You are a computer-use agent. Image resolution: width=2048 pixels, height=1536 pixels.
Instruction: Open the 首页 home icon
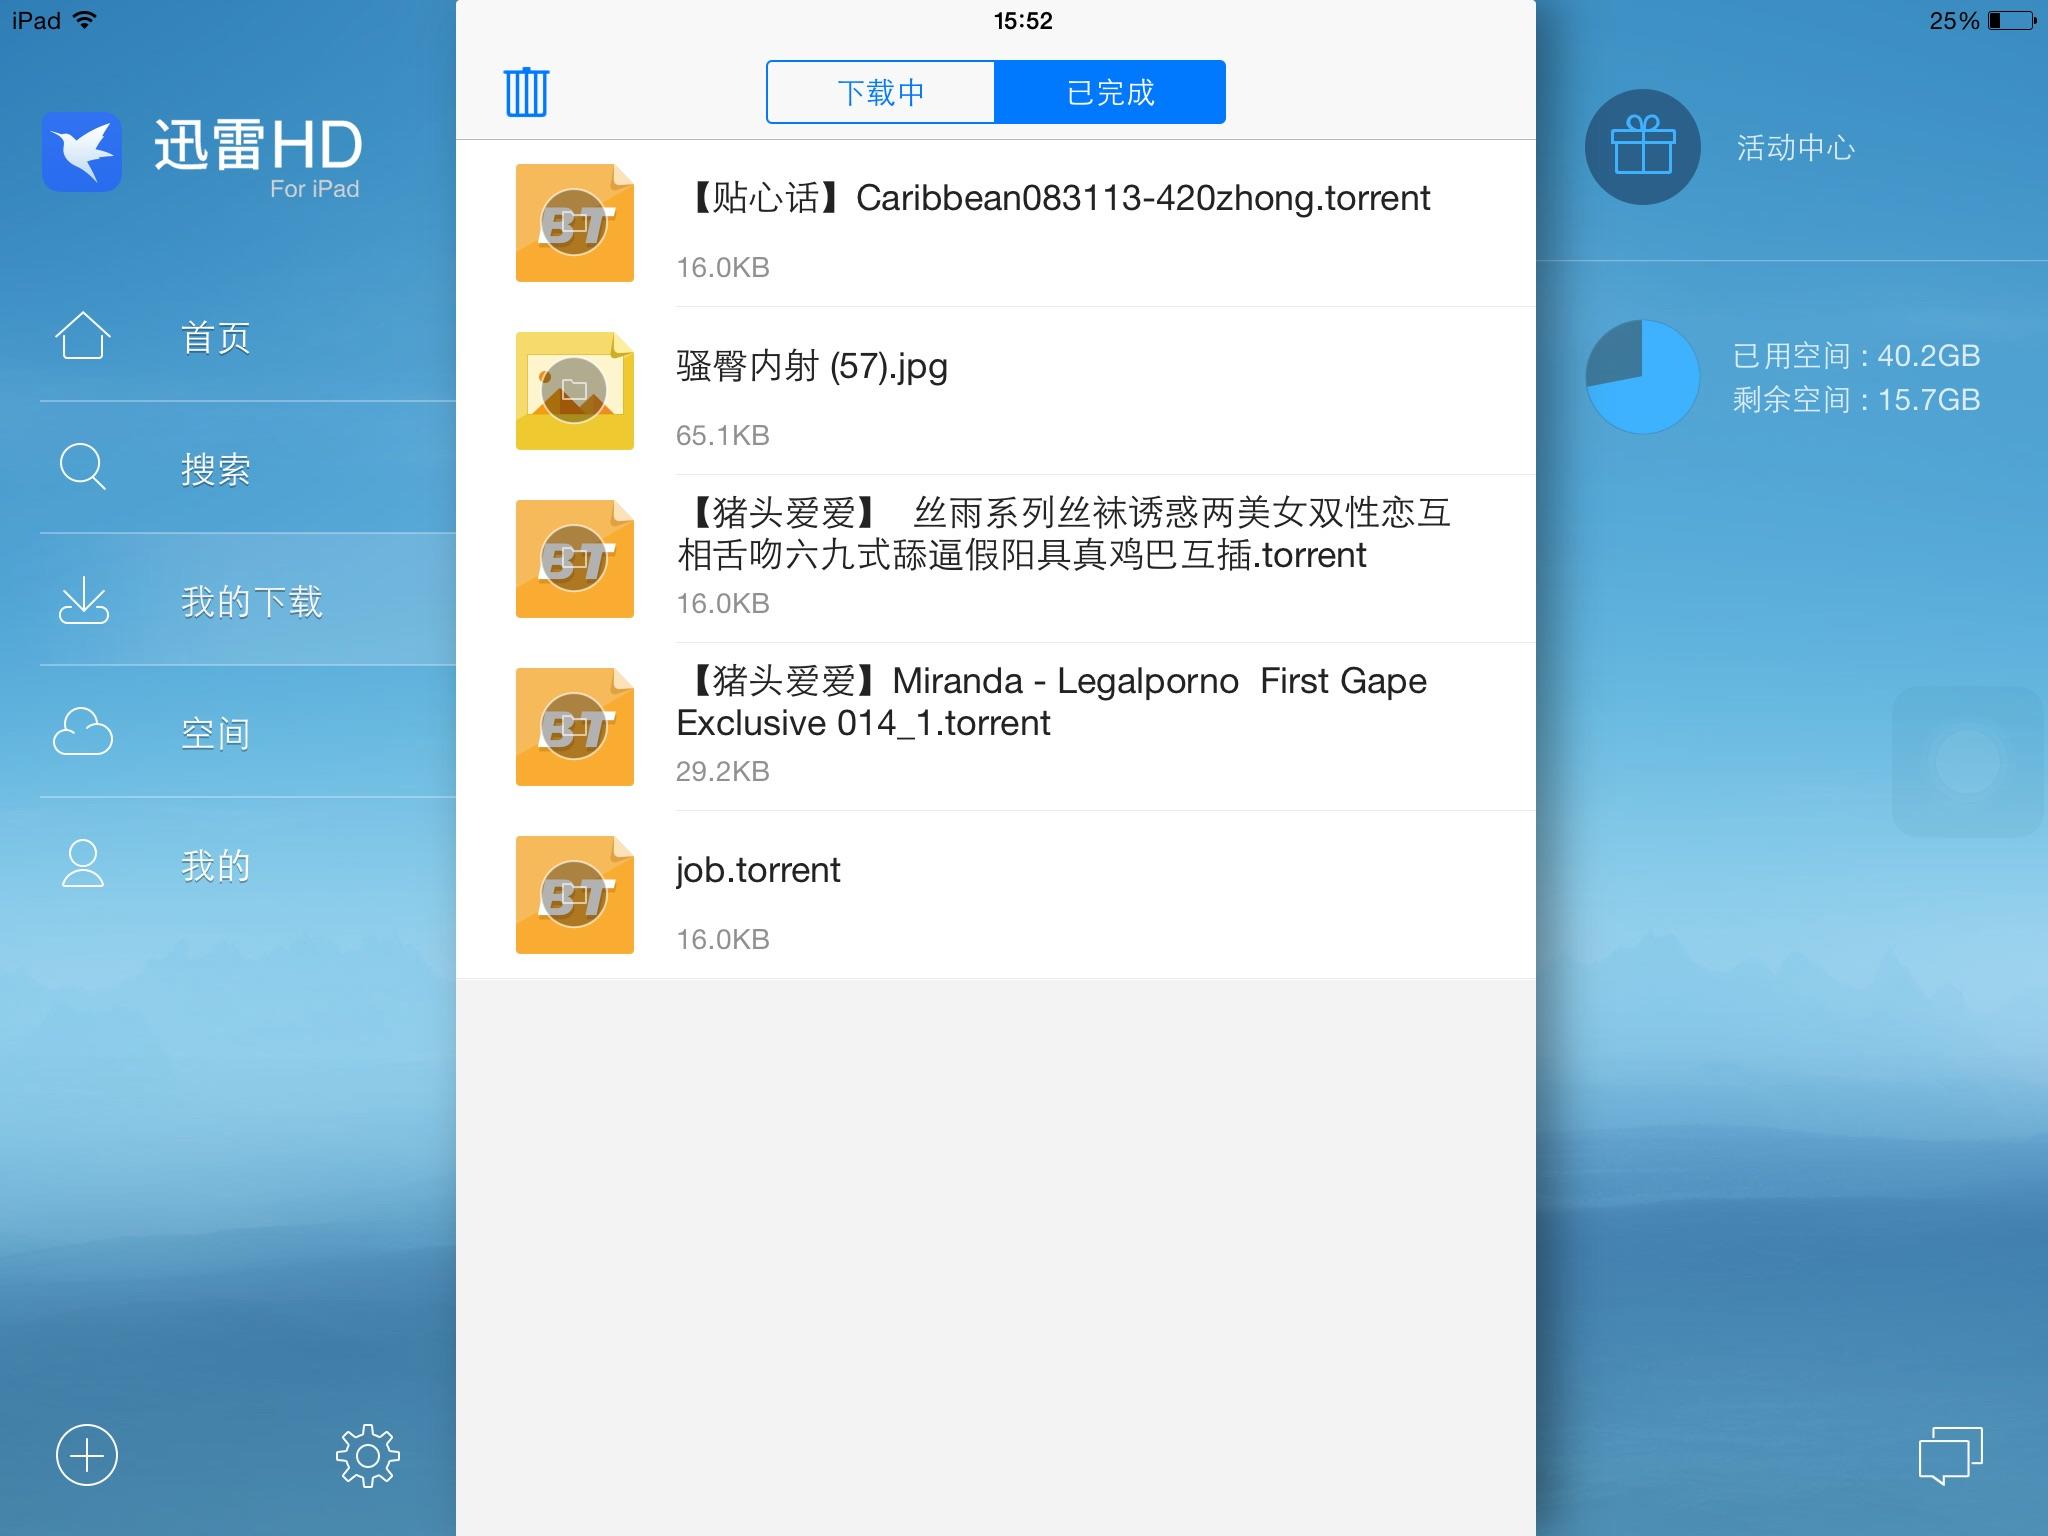pyautogui.click(x=82, y=336)
